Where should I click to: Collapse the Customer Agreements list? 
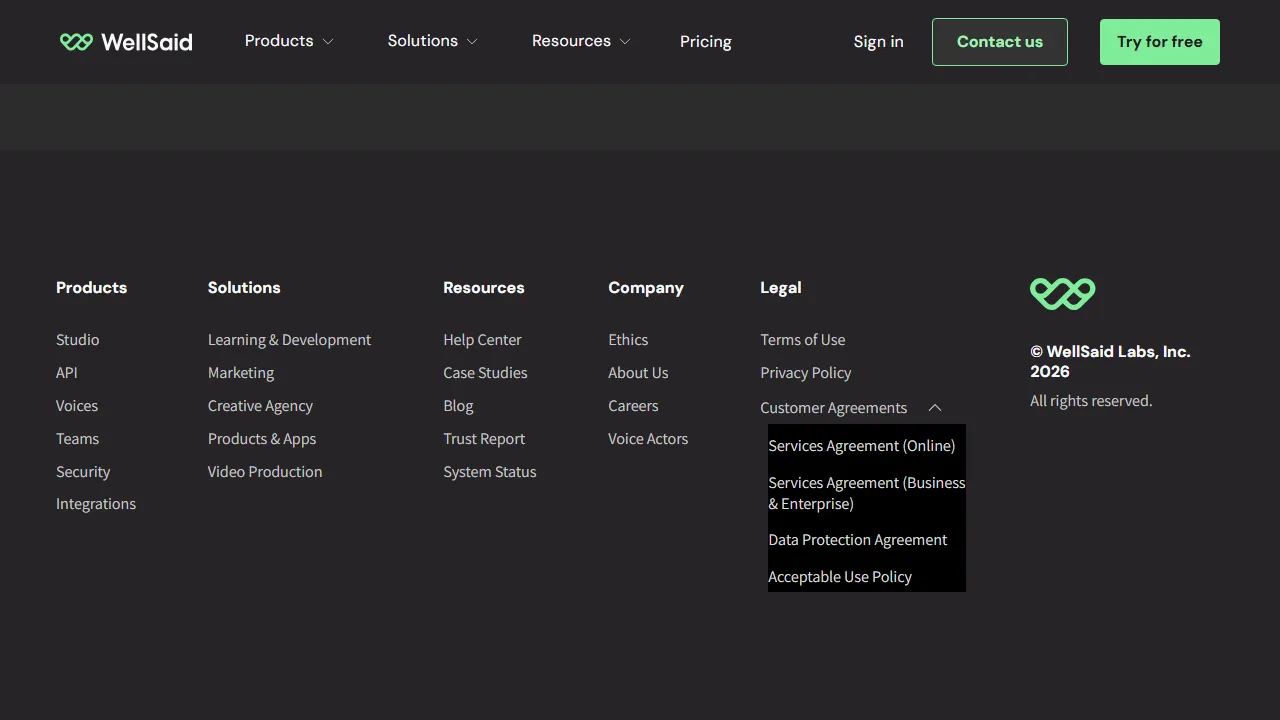tap(851, 408)
